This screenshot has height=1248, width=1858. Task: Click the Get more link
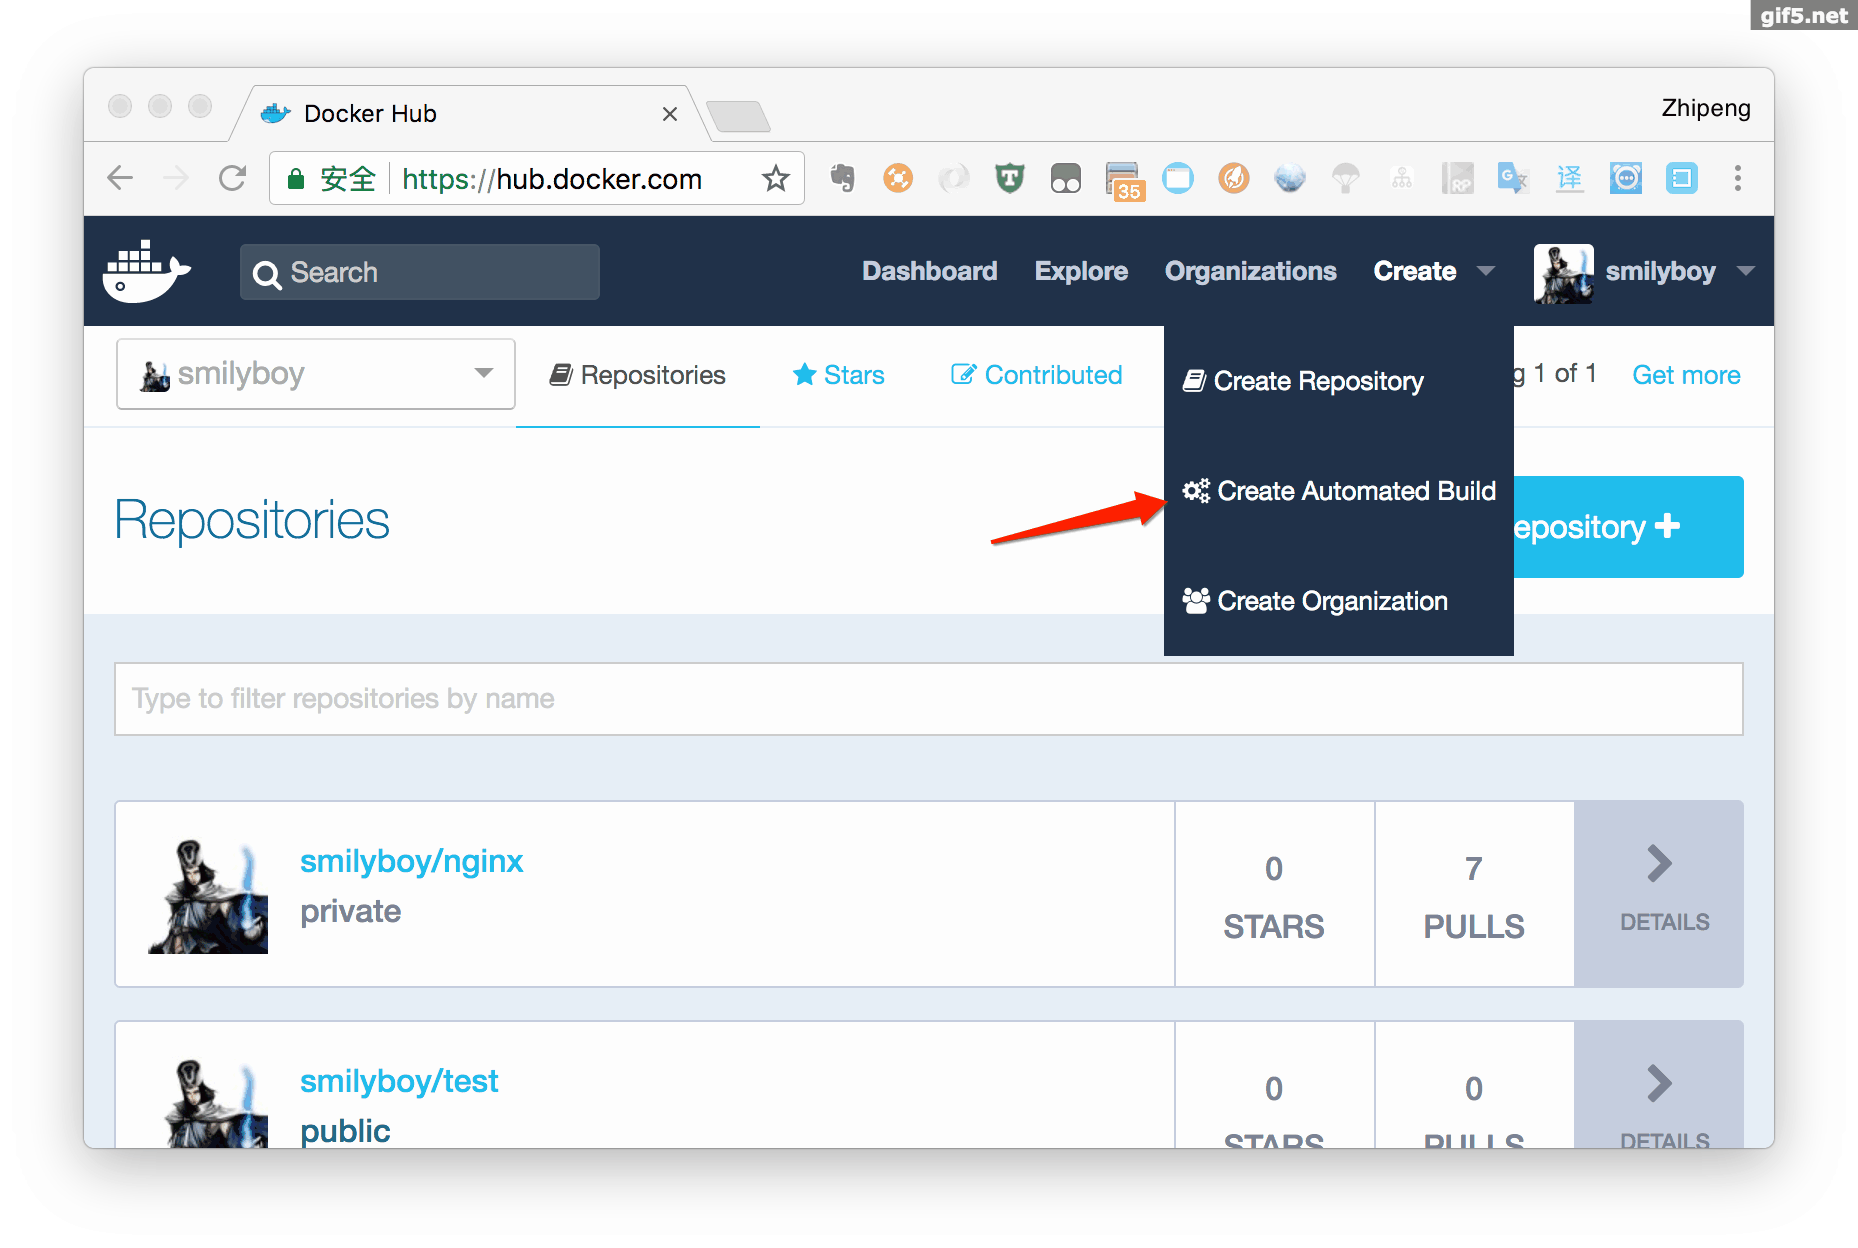coord(1686,375)
